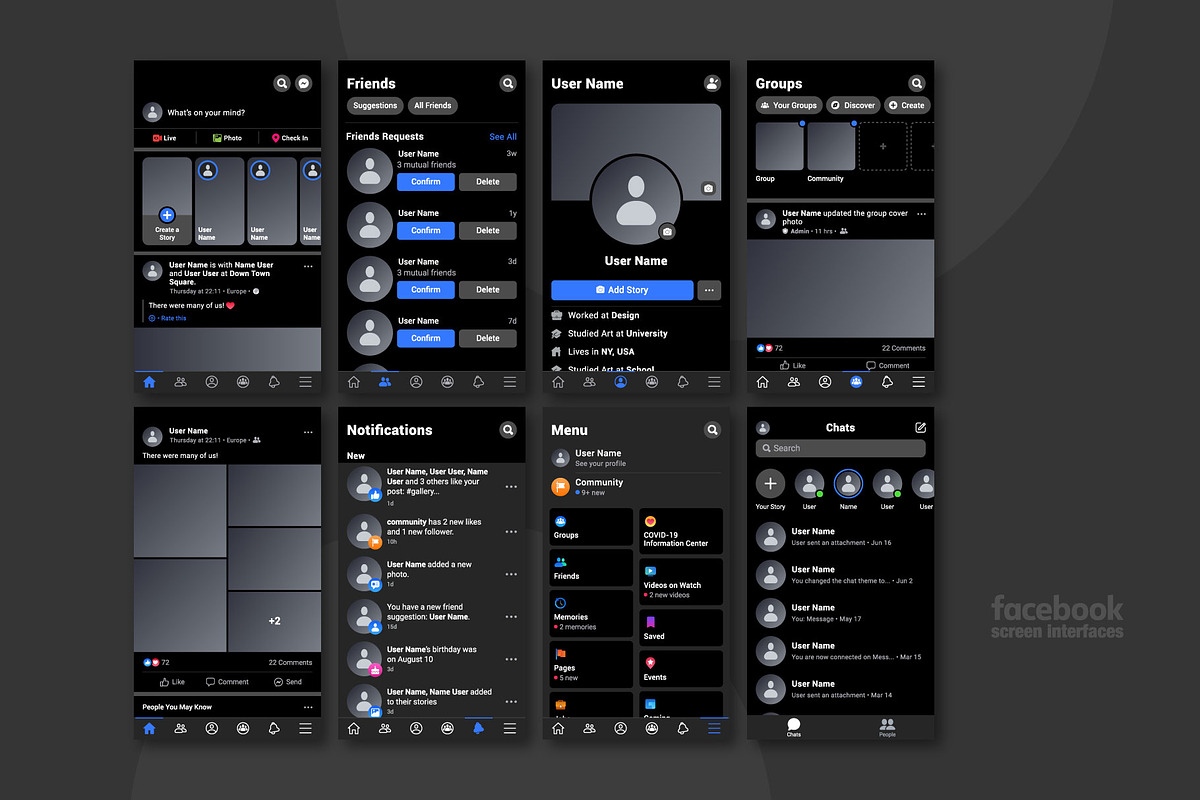This screenshot has height=800, width=1200.
Task: Open compose new chat icon in Chats
Action: coord(920,427)
